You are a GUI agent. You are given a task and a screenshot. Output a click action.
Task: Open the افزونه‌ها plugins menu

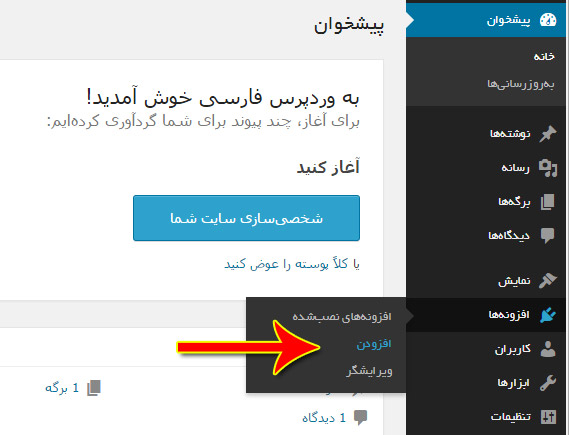(x=487, y=315)
